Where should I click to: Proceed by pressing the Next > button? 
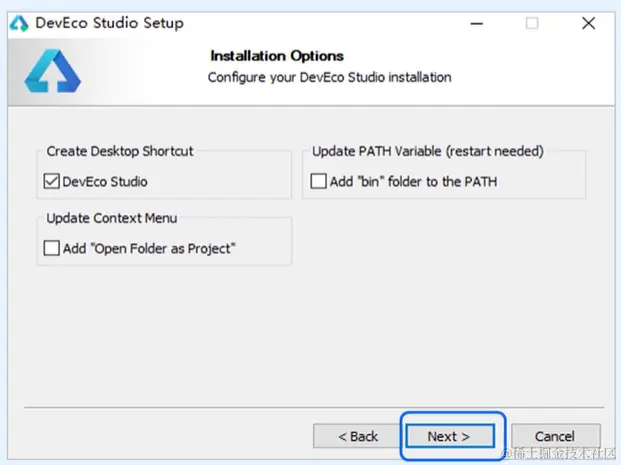click(x=448, y=436)
